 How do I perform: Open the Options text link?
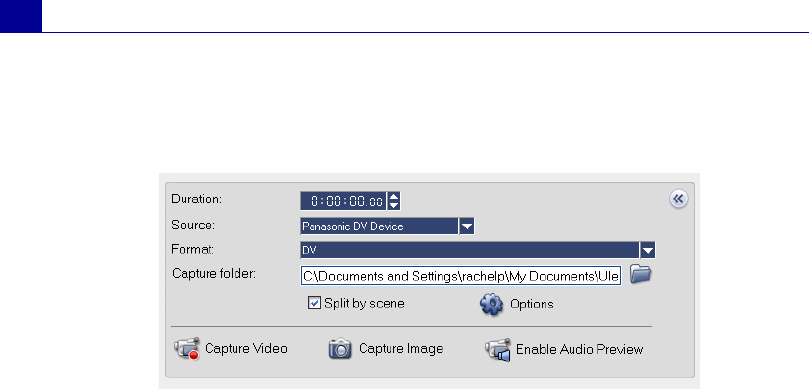(x=531, y=304)
